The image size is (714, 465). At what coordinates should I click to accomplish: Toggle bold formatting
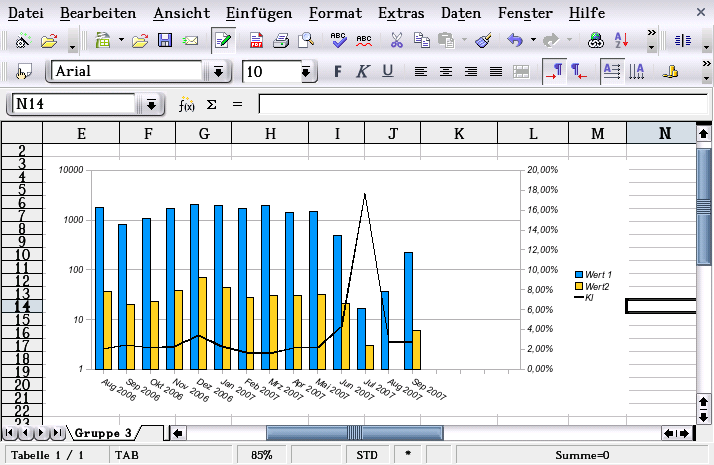pyautogui.click(x=337, y=72)
